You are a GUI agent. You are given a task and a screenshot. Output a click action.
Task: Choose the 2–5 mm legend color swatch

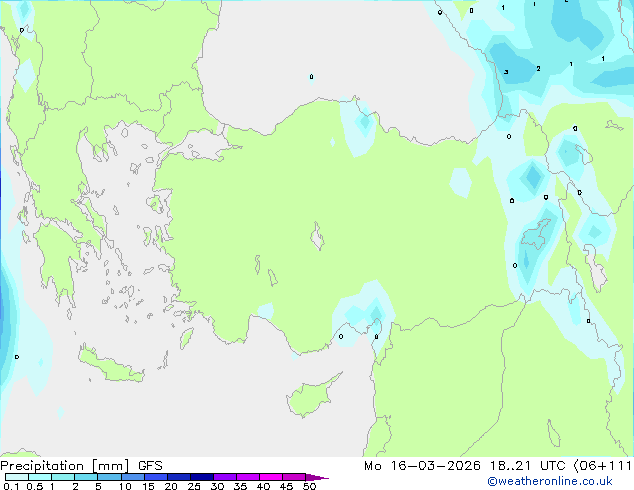click(86, 477)
